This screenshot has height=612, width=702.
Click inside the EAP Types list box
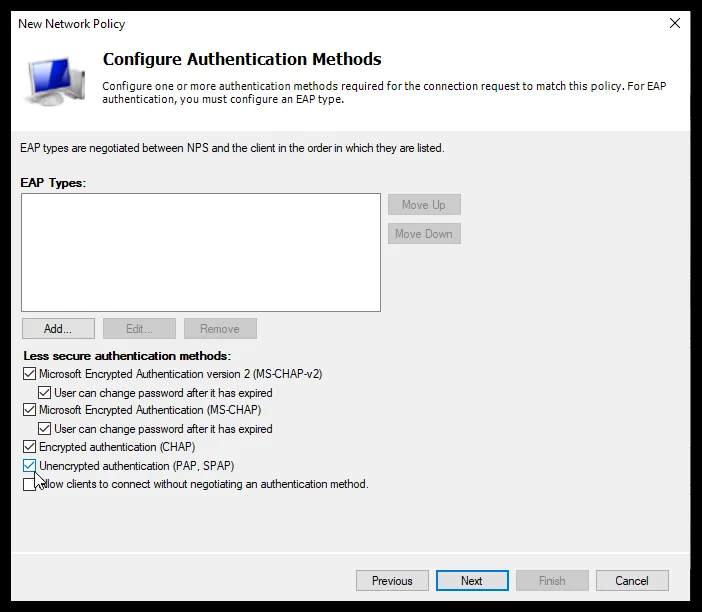pyautogui.click(x=201, y=253)
